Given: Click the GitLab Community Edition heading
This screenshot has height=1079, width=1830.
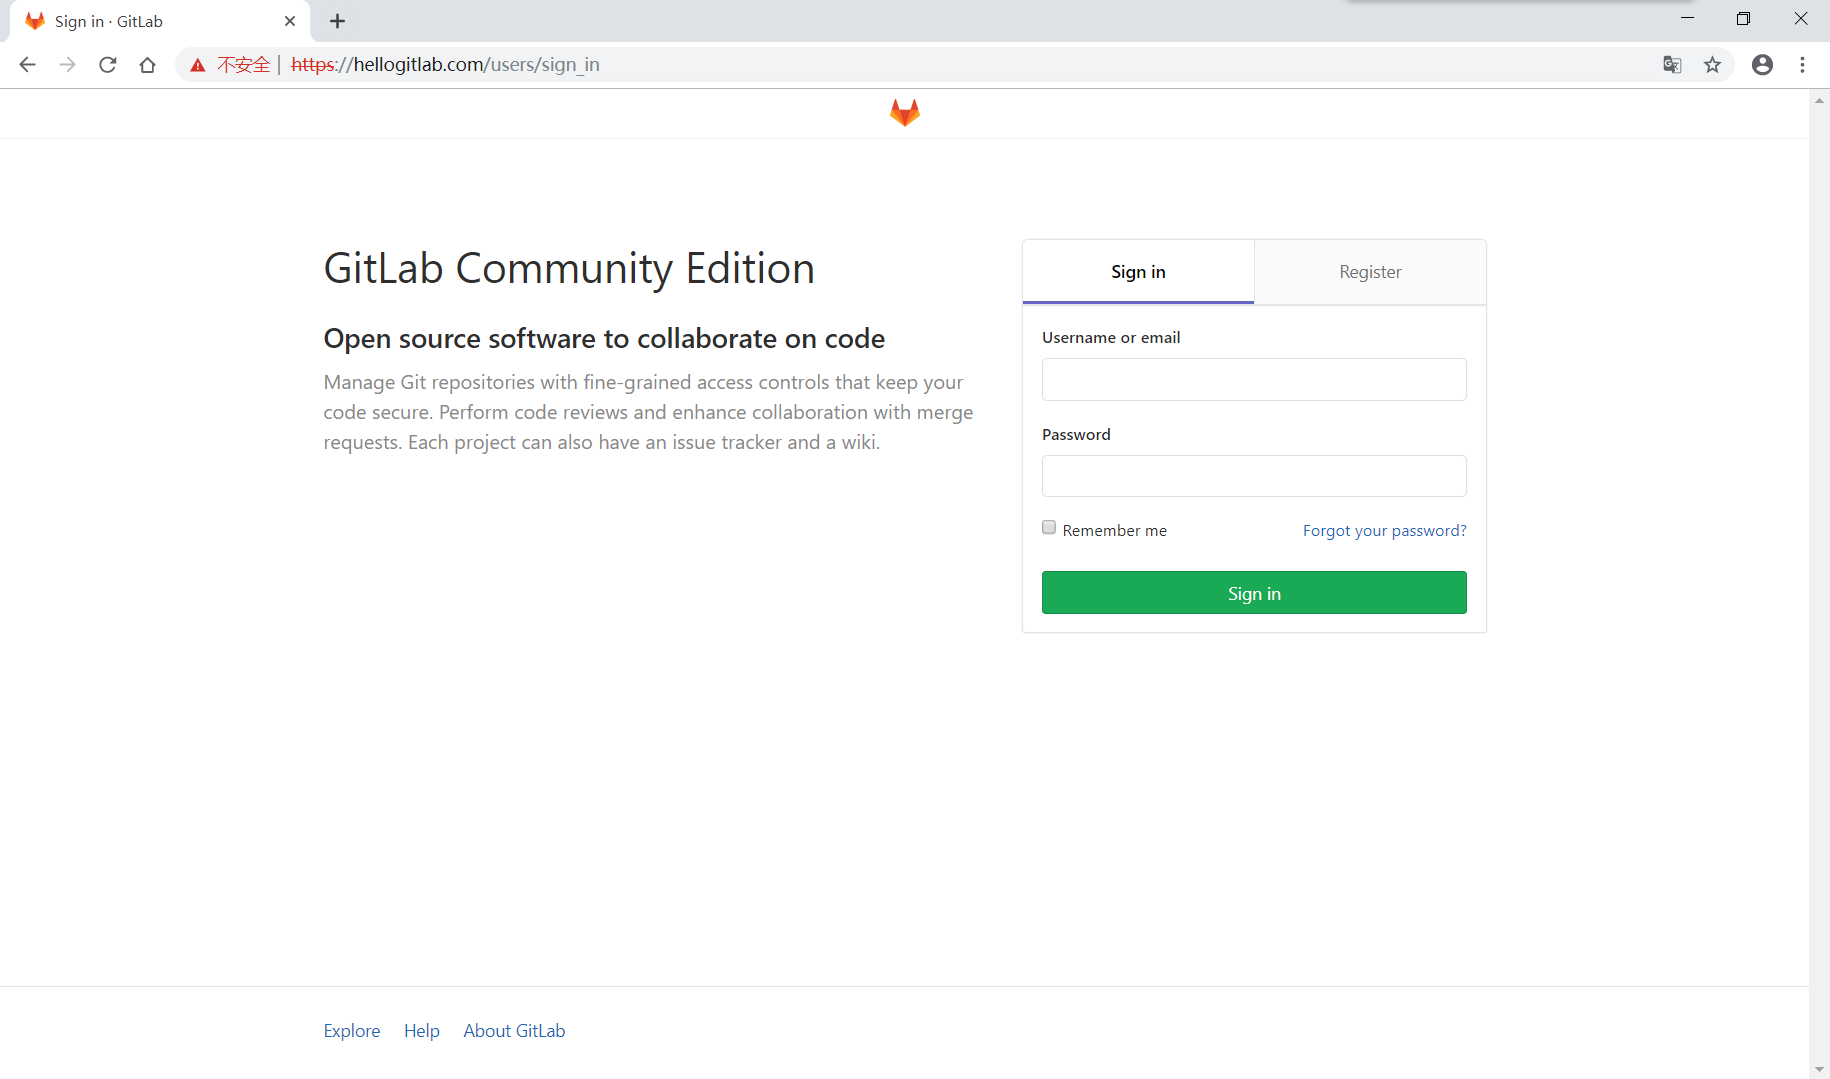Looking at the screenshot, I should point(569,269).
